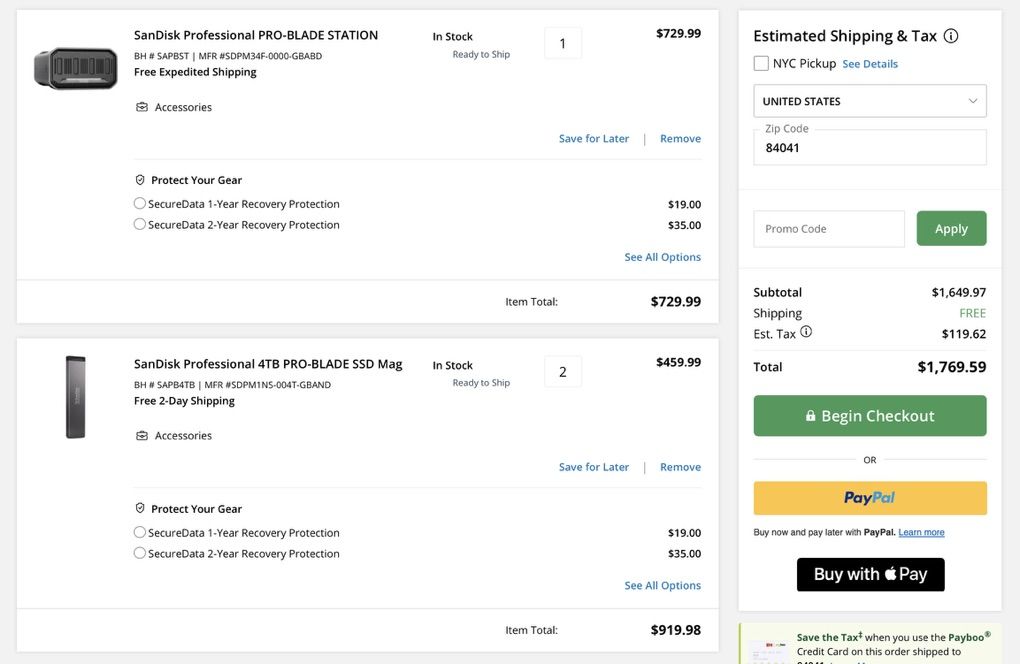Viewport: 1020px width, 664px height.
Task: Click quantity box for PRO-BLADE STATION
Action: coord(563,44)
